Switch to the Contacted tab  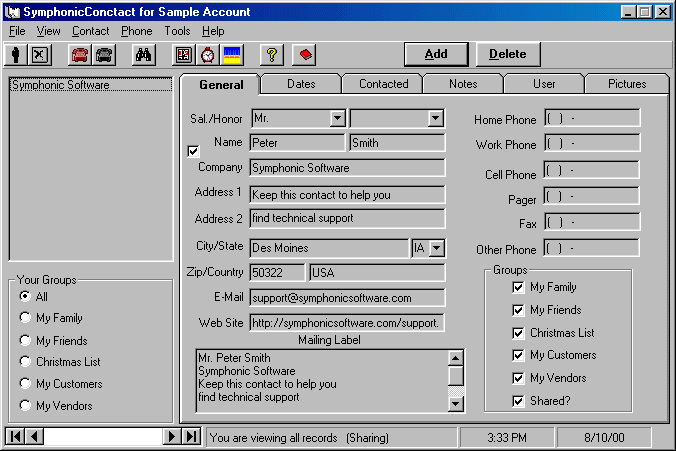[383, 84]
